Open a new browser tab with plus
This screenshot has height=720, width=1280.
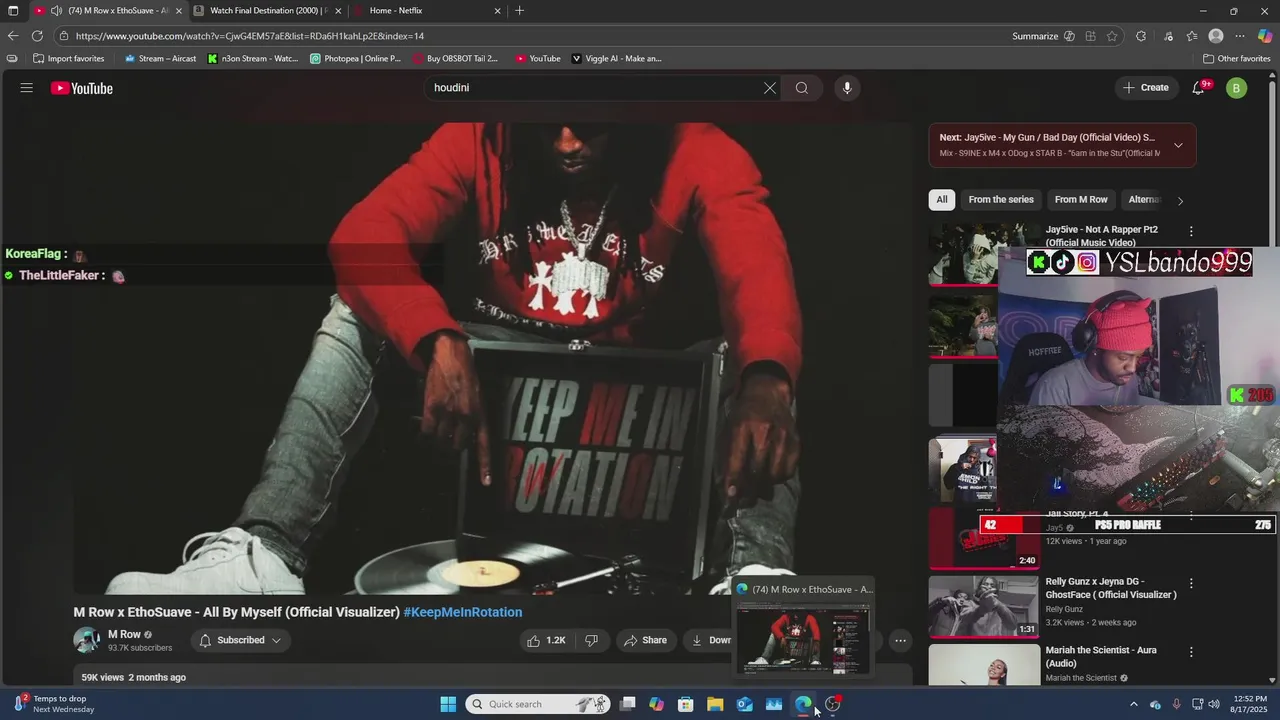tap(519, 11)
